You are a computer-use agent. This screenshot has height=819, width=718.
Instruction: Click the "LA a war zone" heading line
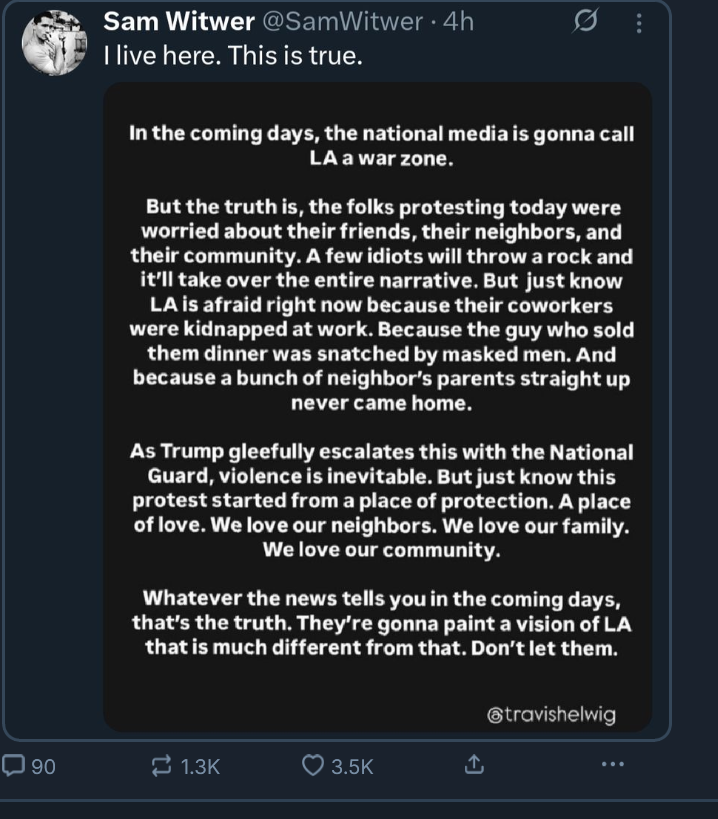click(381, 158)
